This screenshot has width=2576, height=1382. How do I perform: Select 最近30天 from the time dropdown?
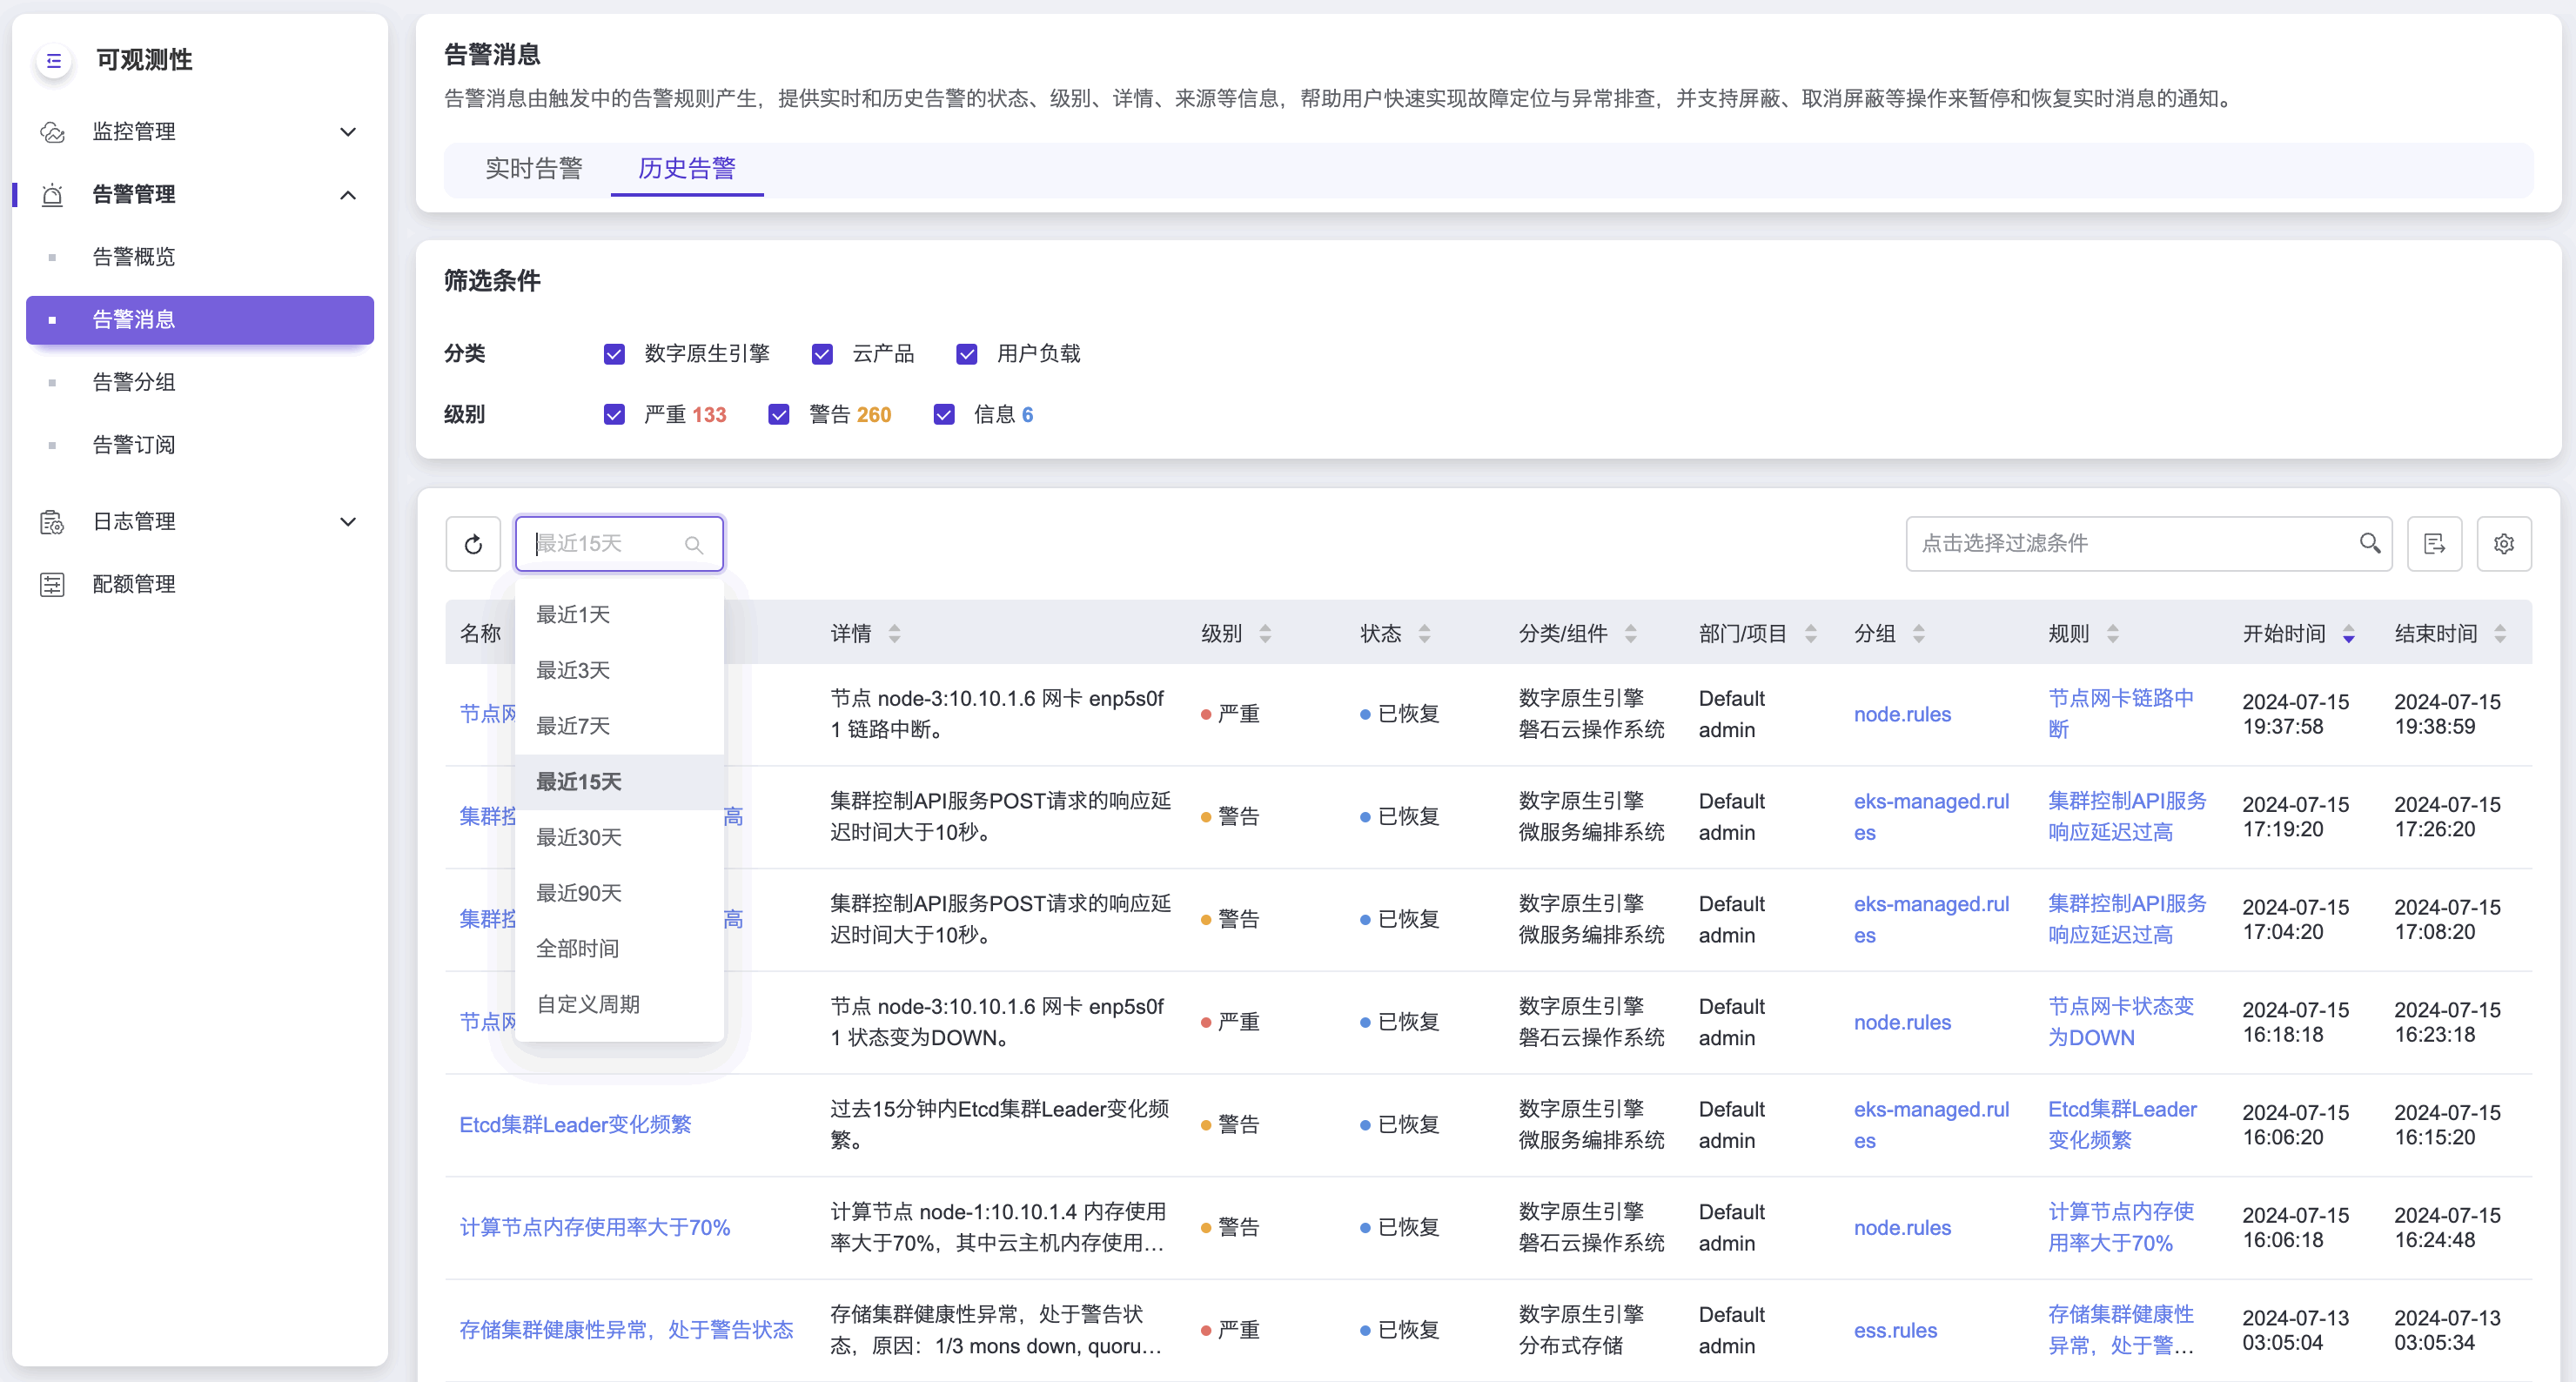coord(578,837)
